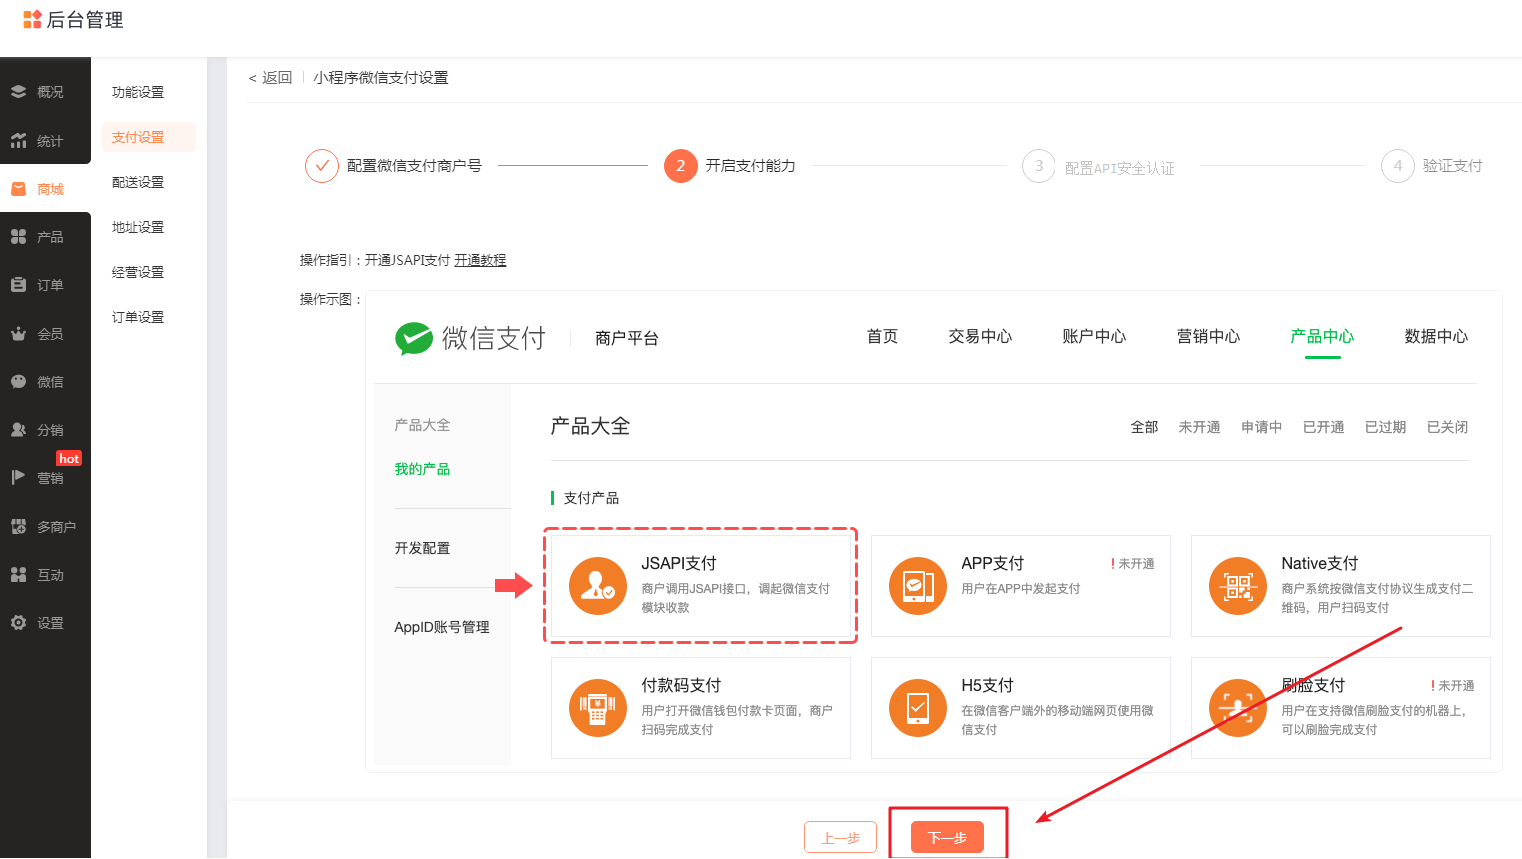1522x859 pixels.
Task: Click the 小程序微信支付设置 page title
Action: pyautogui.click(x=380, y=78)
